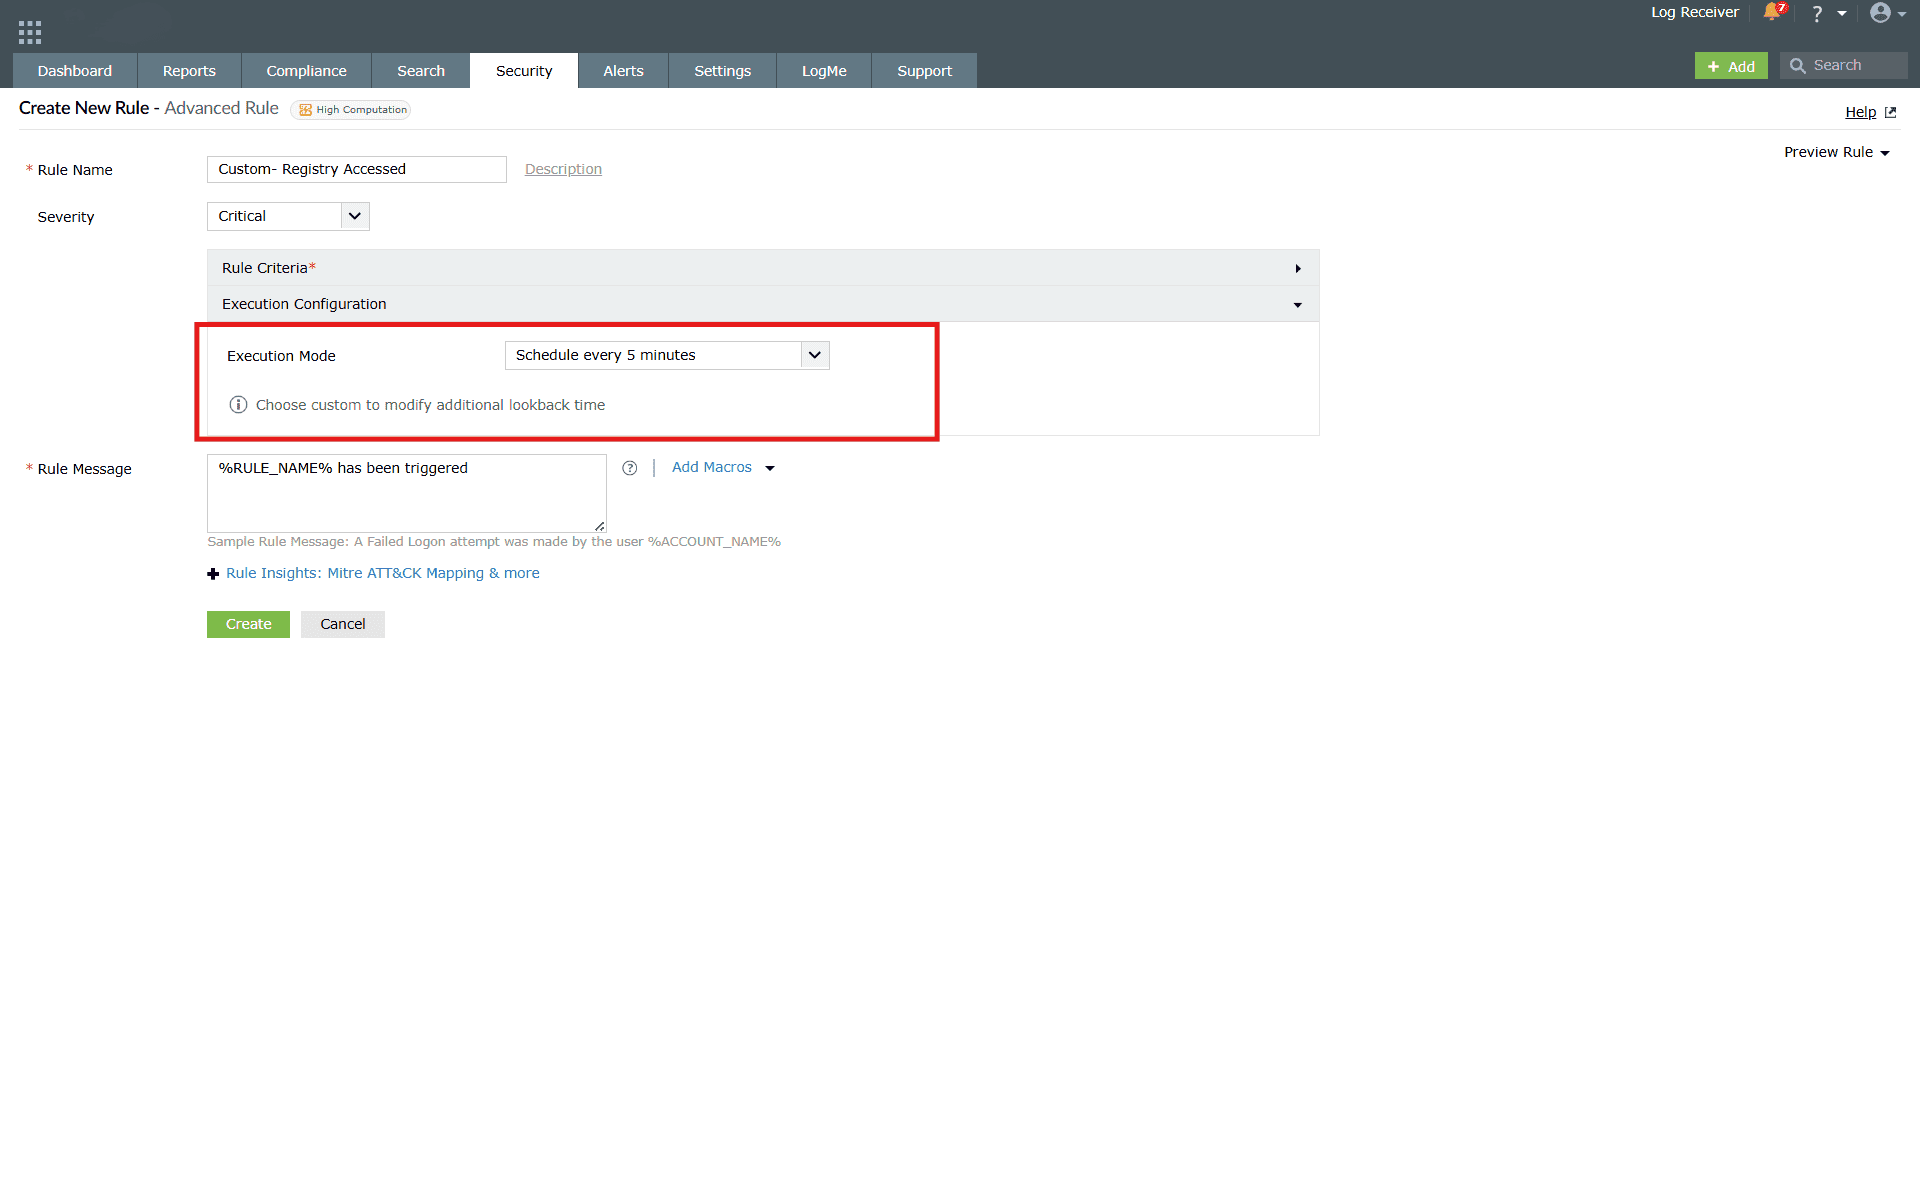Open the Add Macros dropdown

tap(722, 467)
